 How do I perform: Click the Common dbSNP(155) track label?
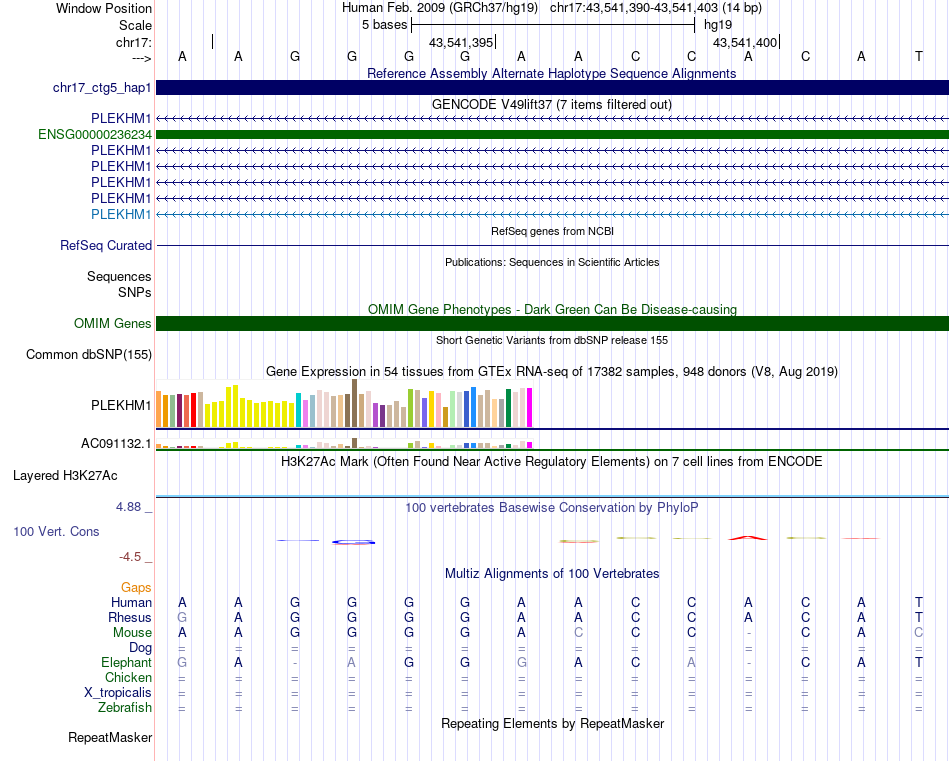(x=88, y=354)
